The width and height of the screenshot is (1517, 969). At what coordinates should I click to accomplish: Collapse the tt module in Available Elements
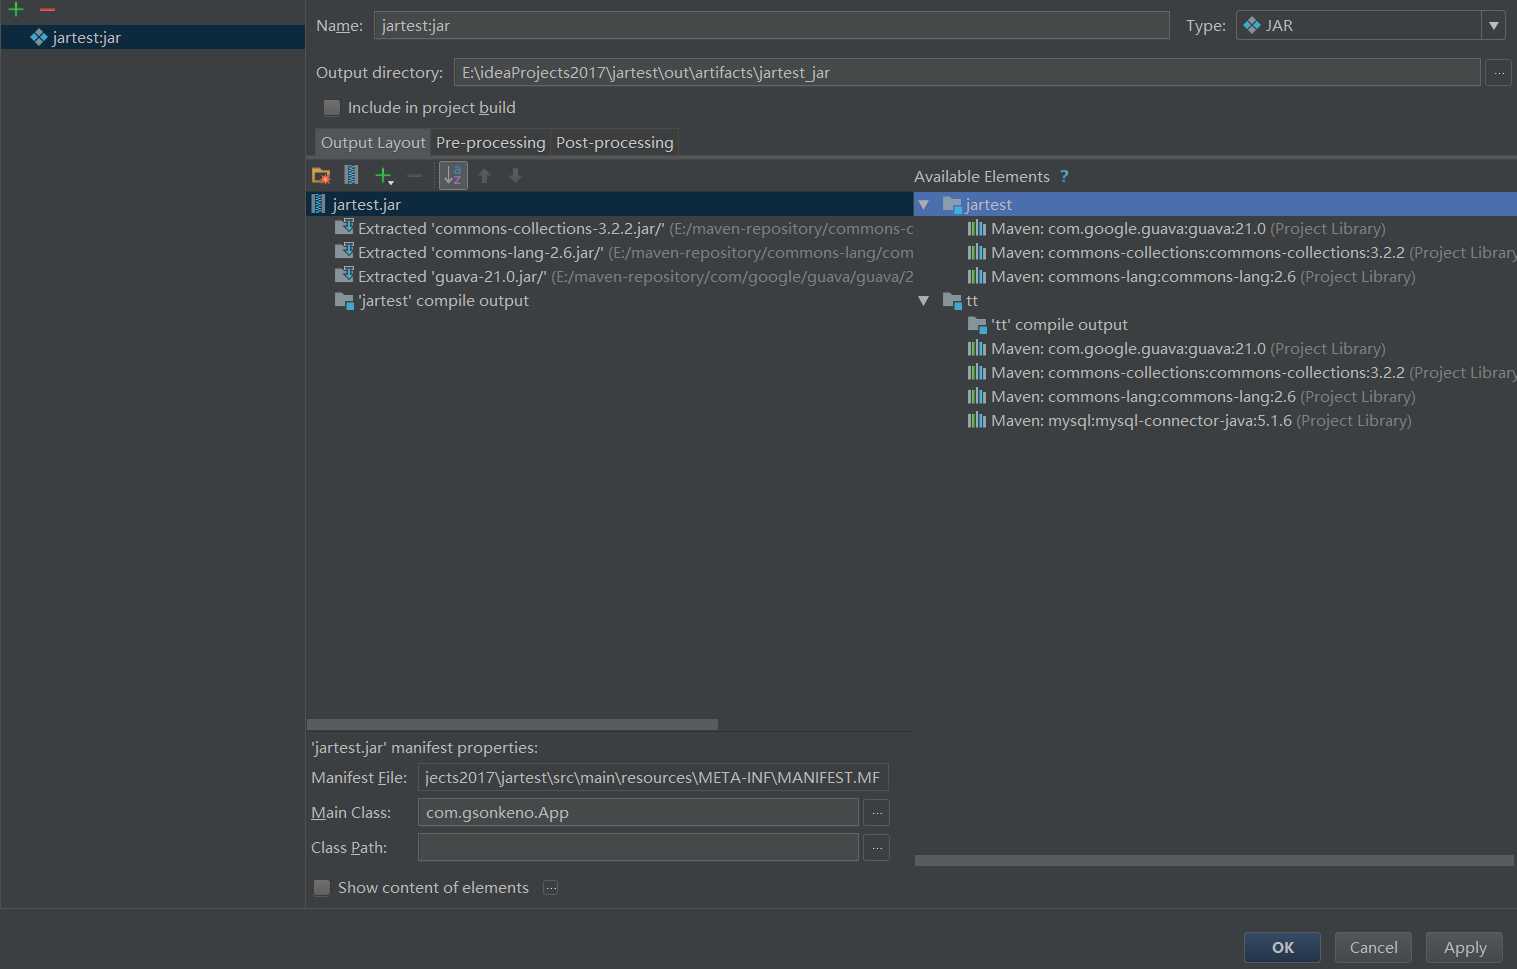click(924, 300)
